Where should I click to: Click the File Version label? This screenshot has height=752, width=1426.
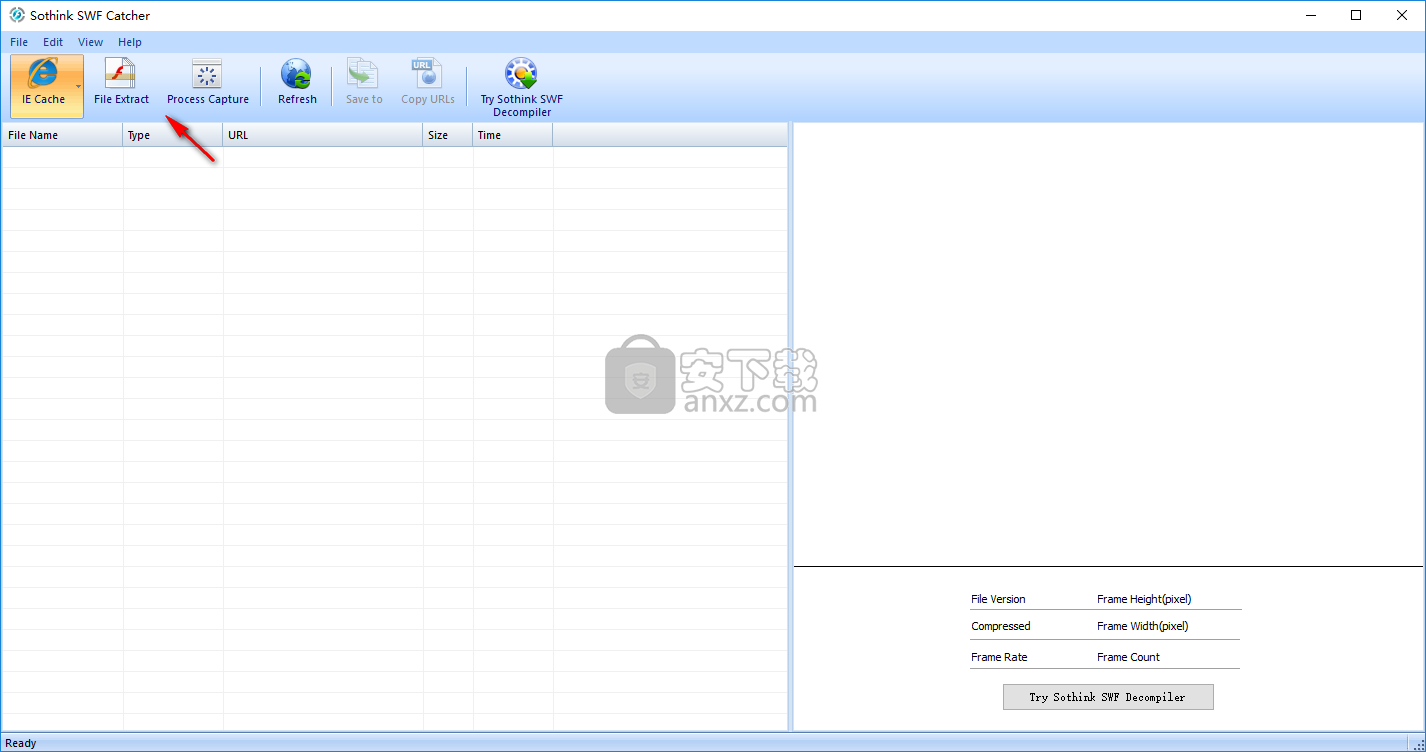coord(998,599)
